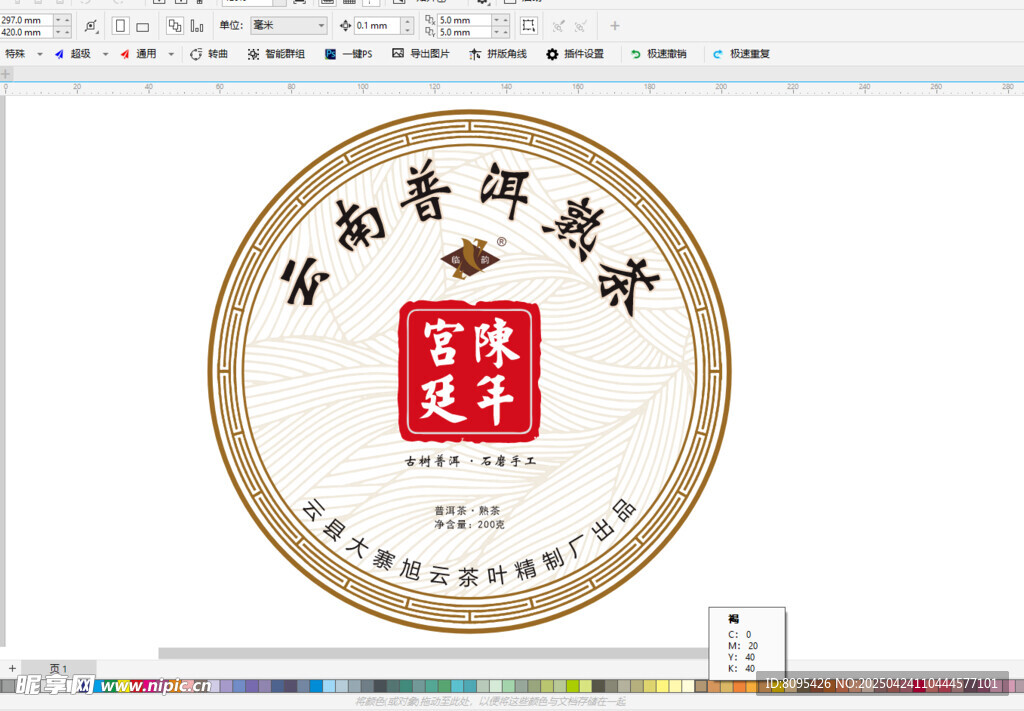Open the 特殊 plugin menu
This screenshot has height=711, width=1024.
15,54
